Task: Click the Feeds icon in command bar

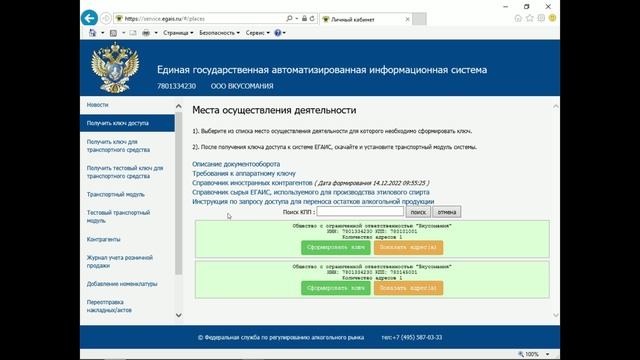Action: click(x=113, y=33)
